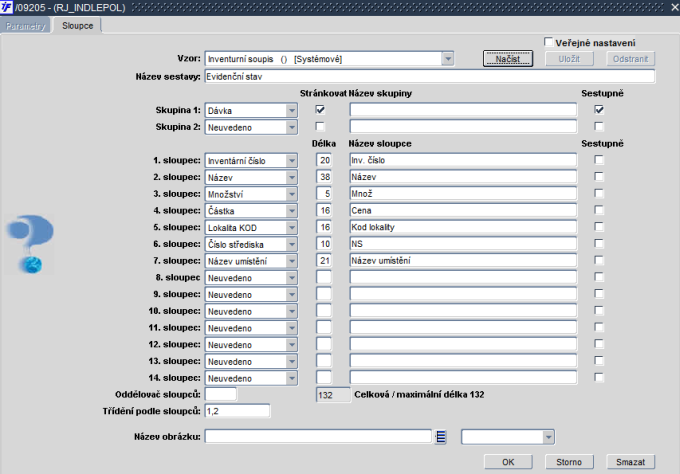Close the window with the X button
Image resolution: width=680 pixels, height=474 pixels.
[x=675, y=7]
